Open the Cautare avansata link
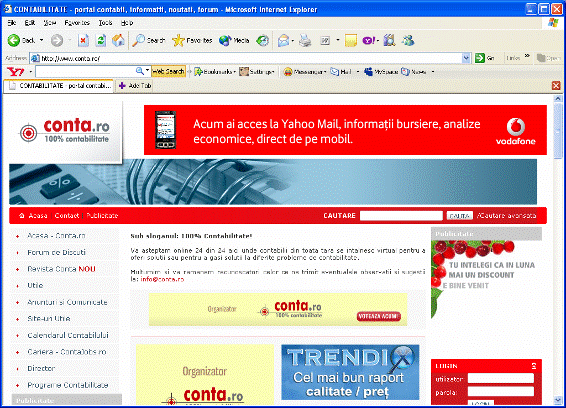566x408 pixels. [x=506, y=216]
